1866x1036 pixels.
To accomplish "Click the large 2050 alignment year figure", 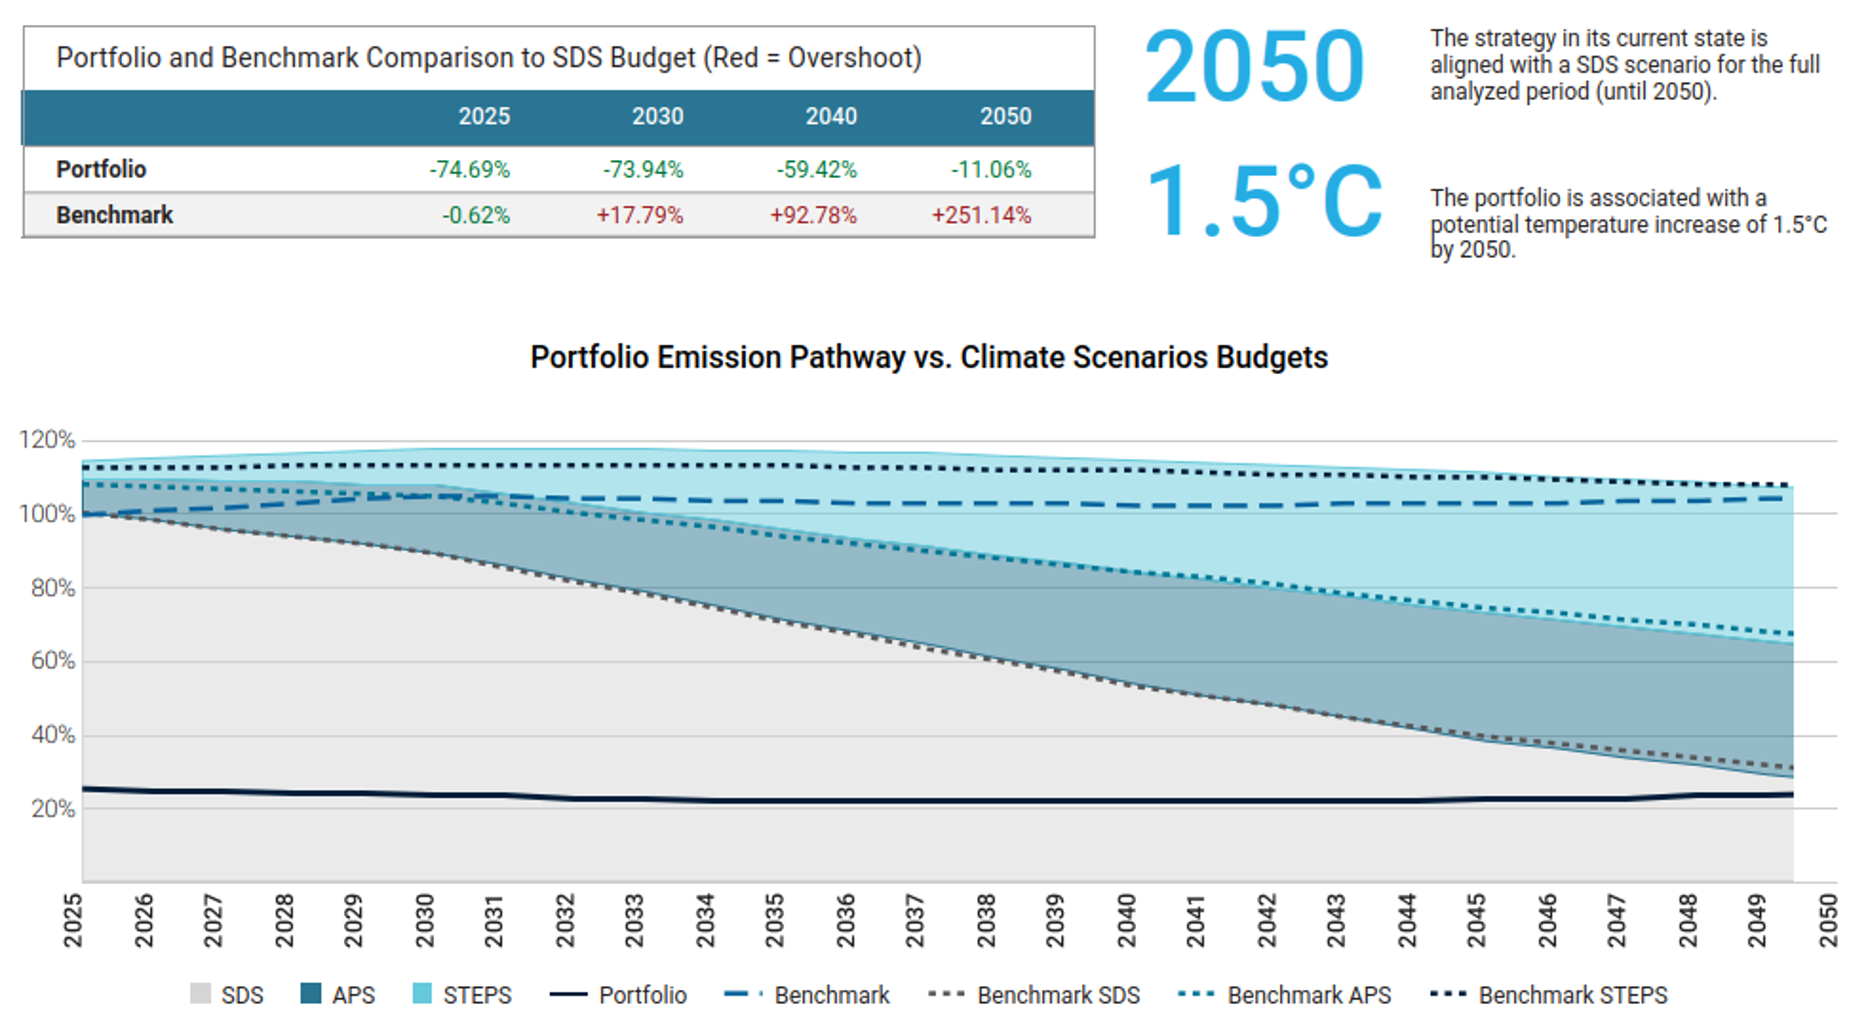I will tap(1254, 68).
